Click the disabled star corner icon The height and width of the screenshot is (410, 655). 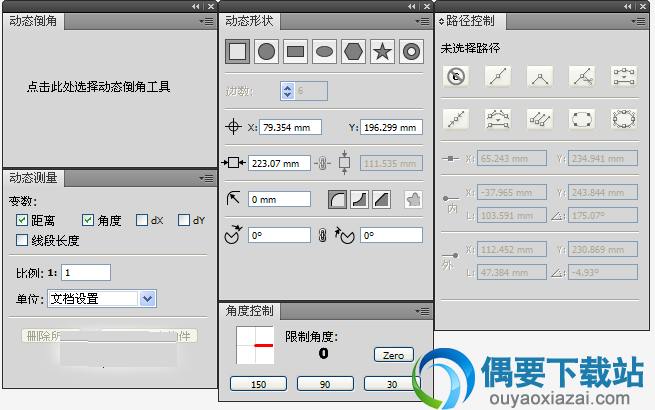tap(413, 200)
